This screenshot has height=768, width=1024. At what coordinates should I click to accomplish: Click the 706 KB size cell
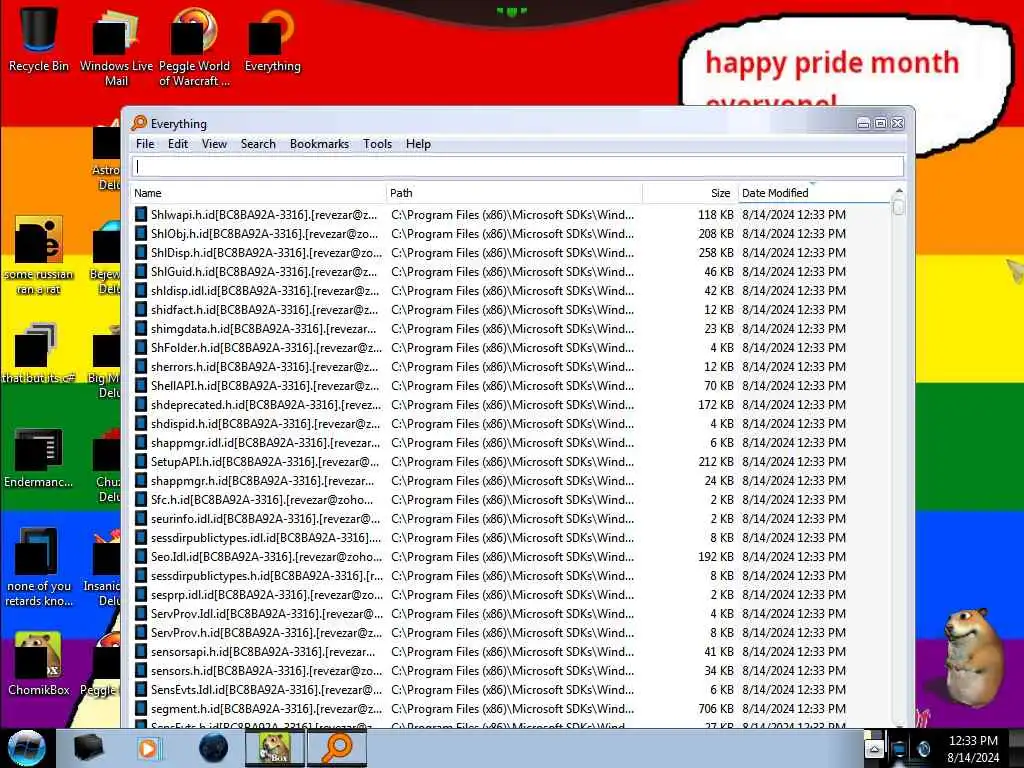tap(716, 708)
